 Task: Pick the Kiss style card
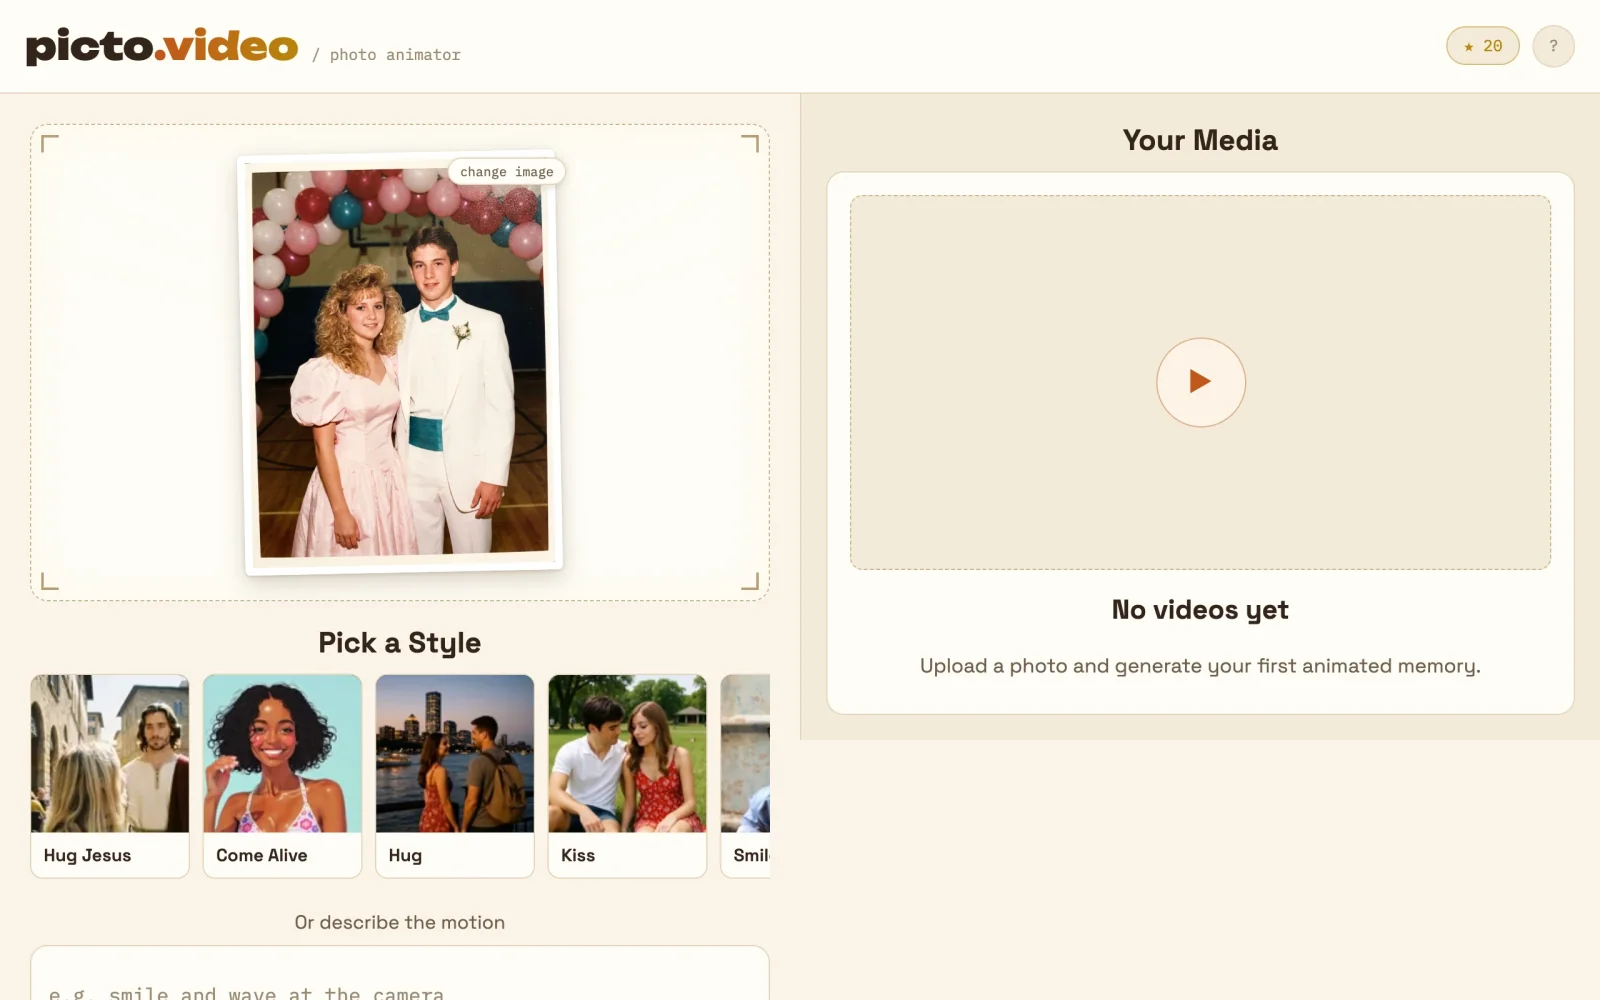tap(627, 776)
